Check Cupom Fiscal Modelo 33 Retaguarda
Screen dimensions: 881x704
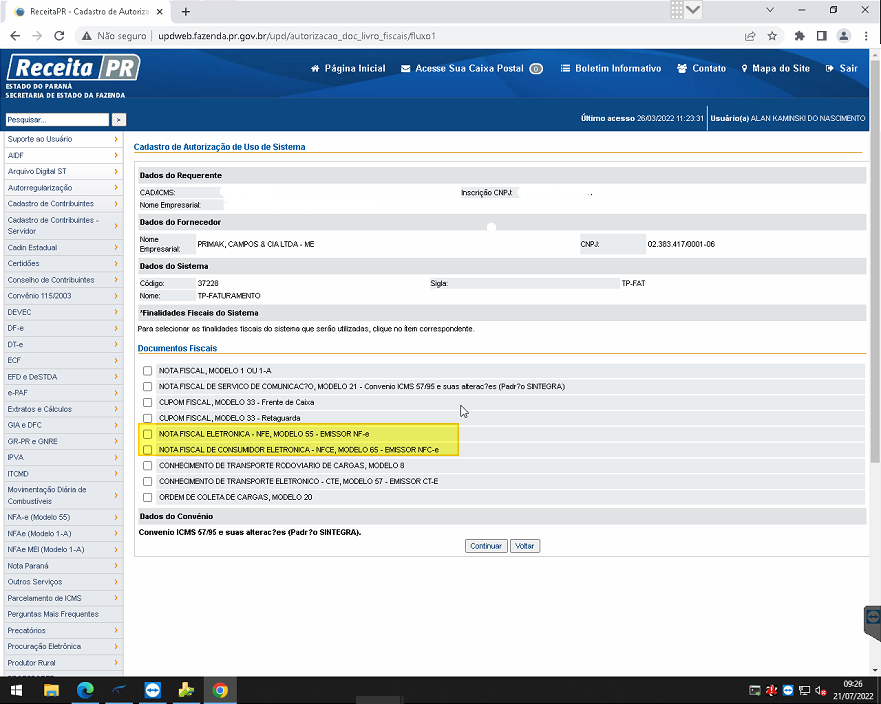tap(147, 418)
